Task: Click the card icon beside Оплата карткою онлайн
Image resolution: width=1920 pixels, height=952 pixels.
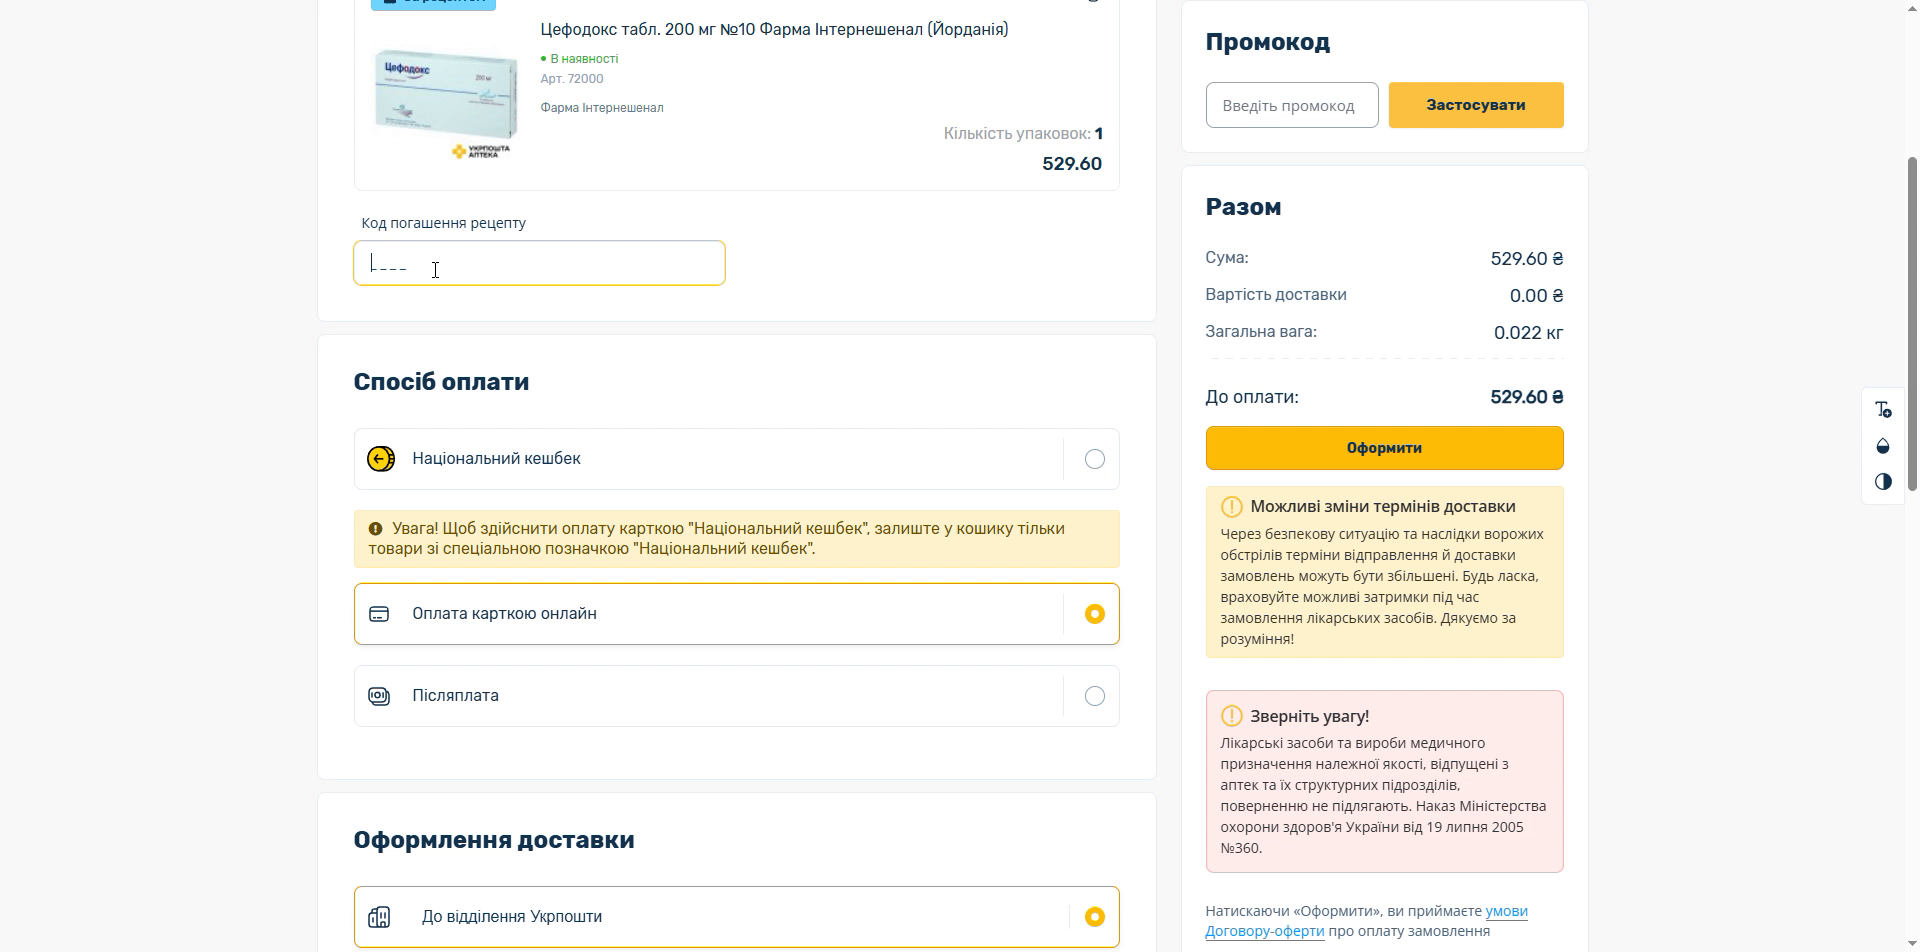Action: pyautogui.click(x=379, y=614)
